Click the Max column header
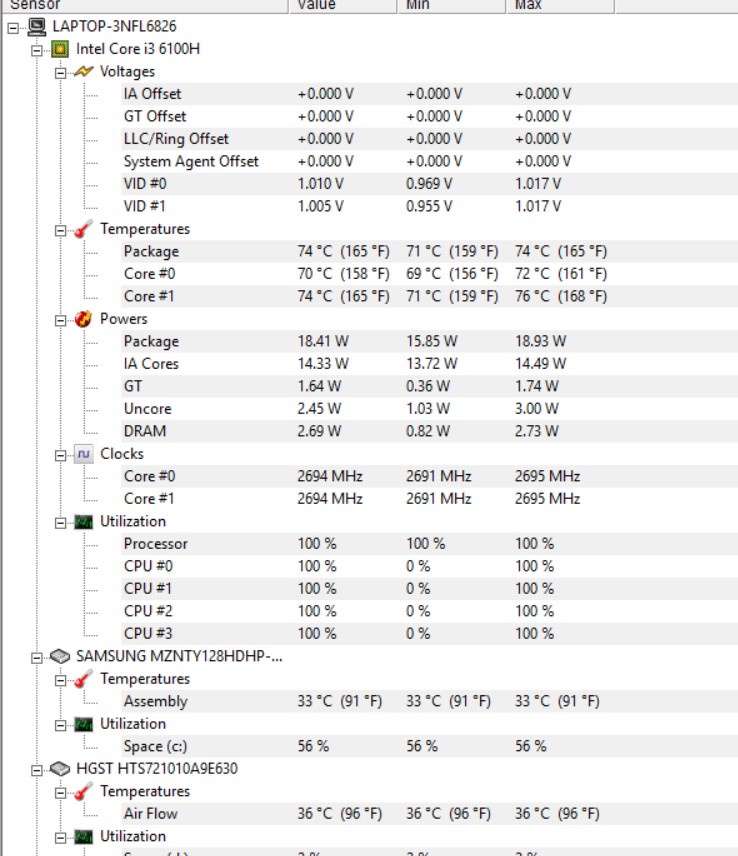This screenshot has width=738, height=856. (x=560, y=5)
